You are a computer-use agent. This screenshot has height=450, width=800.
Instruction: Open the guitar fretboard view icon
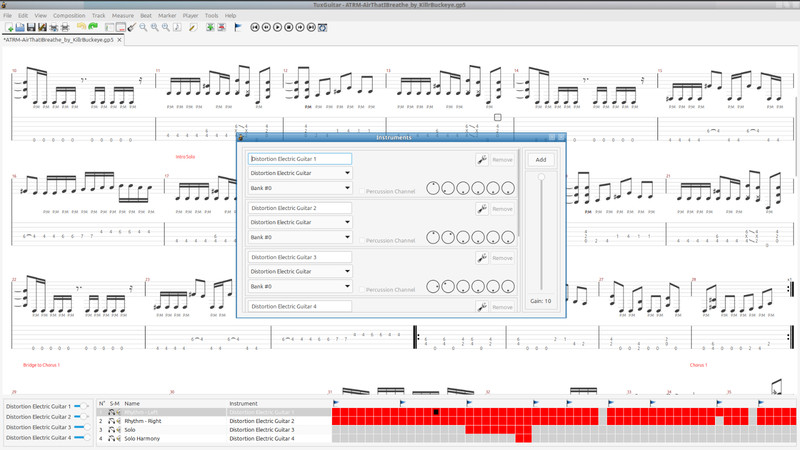coord(132,27)
